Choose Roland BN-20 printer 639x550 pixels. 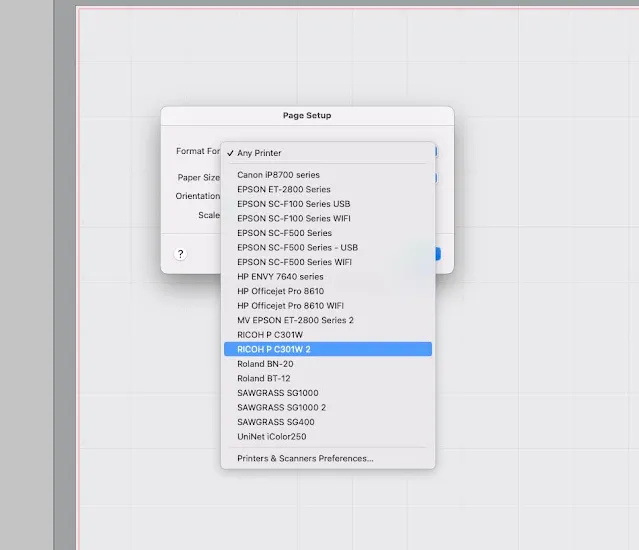tap(328, 364)
